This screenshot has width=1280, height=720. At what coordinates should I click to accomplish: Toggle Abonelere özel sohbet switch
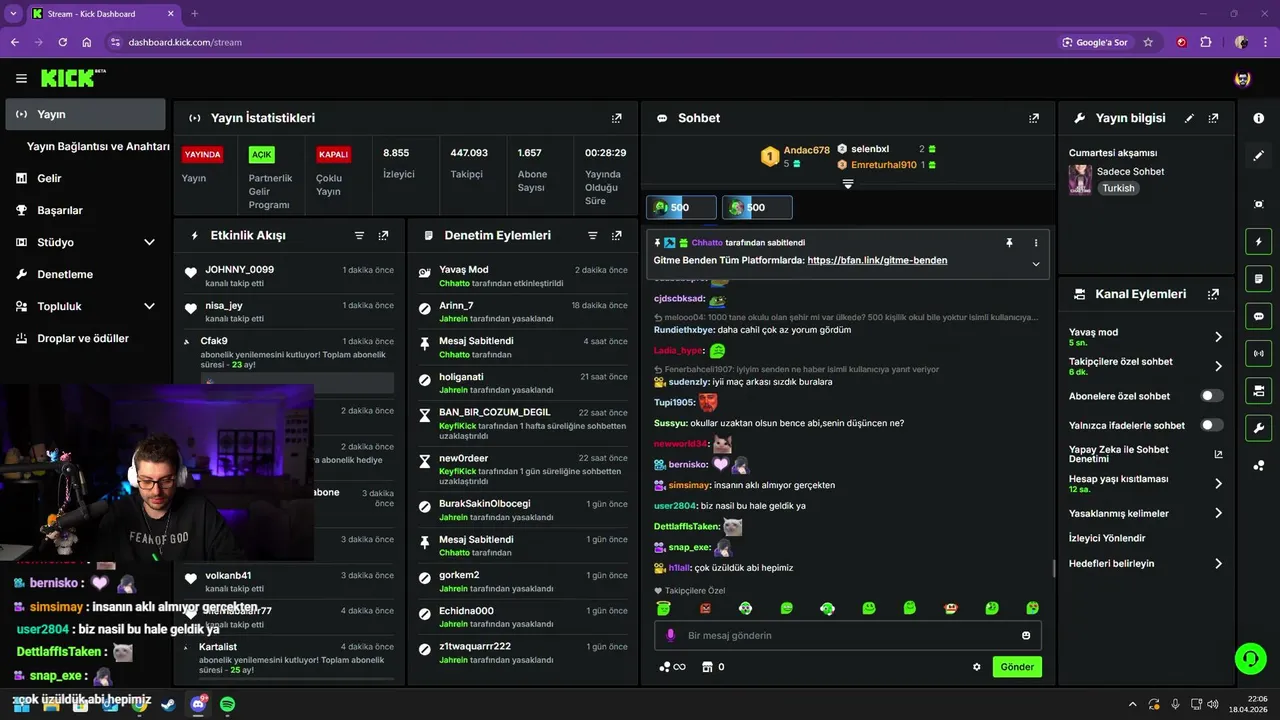coord(1212,396)
